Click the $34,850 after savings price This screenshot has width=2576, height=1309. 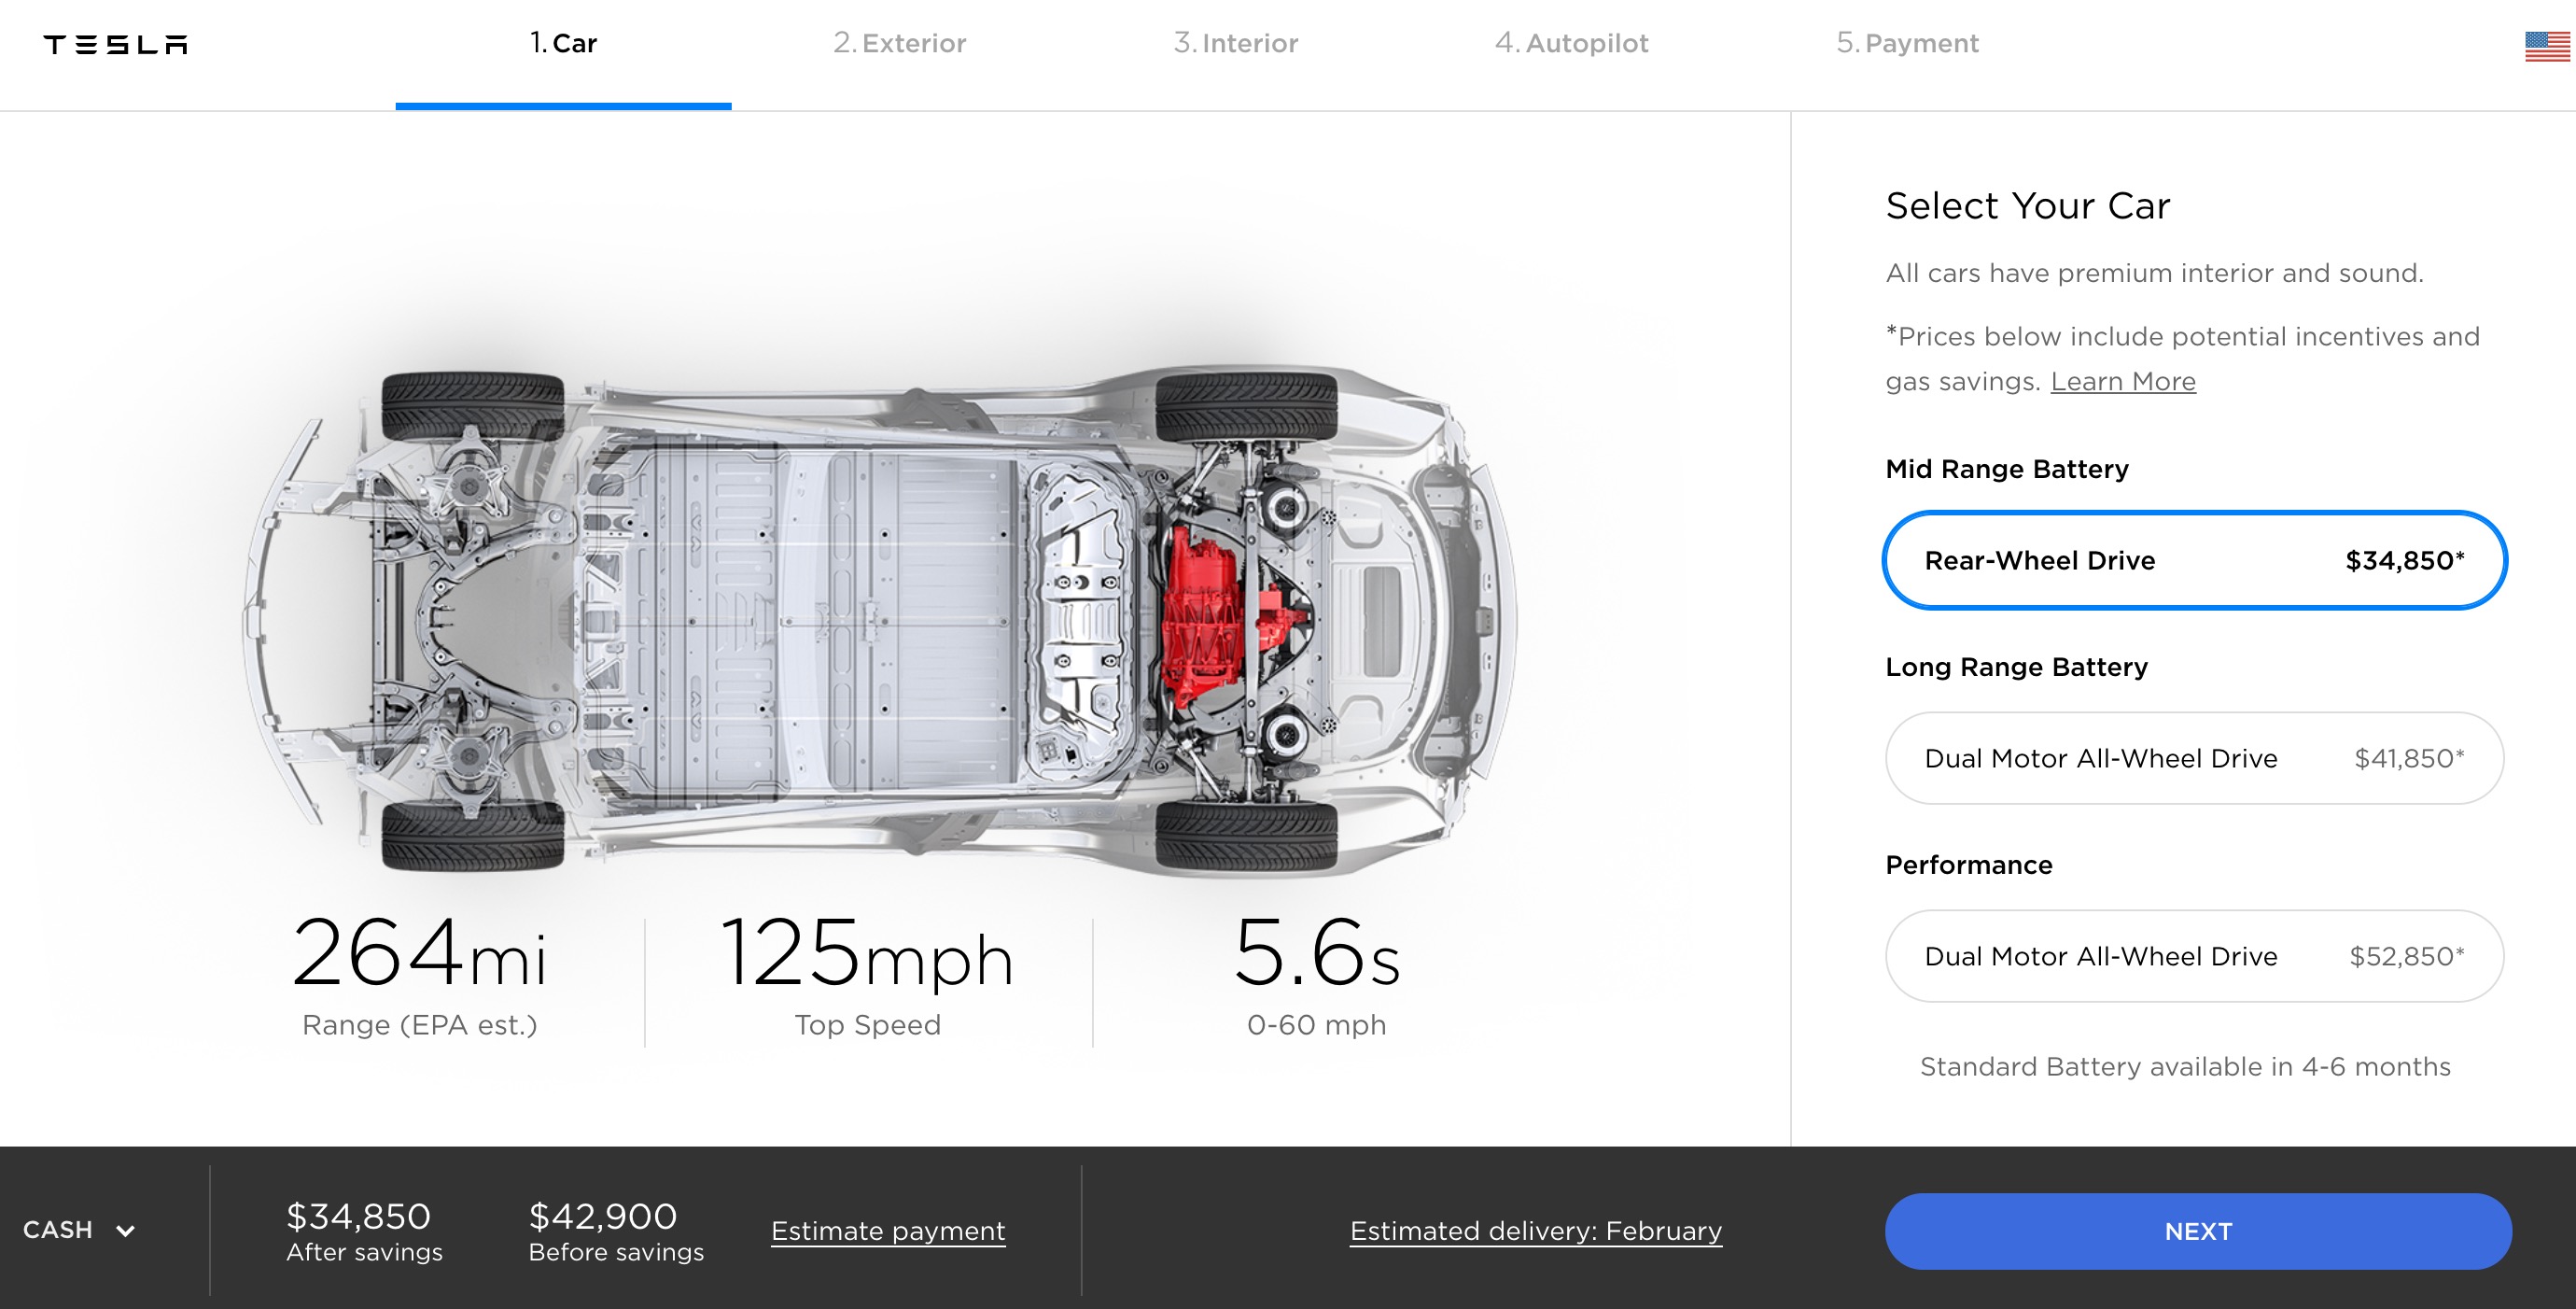(x=358, y=1217)
